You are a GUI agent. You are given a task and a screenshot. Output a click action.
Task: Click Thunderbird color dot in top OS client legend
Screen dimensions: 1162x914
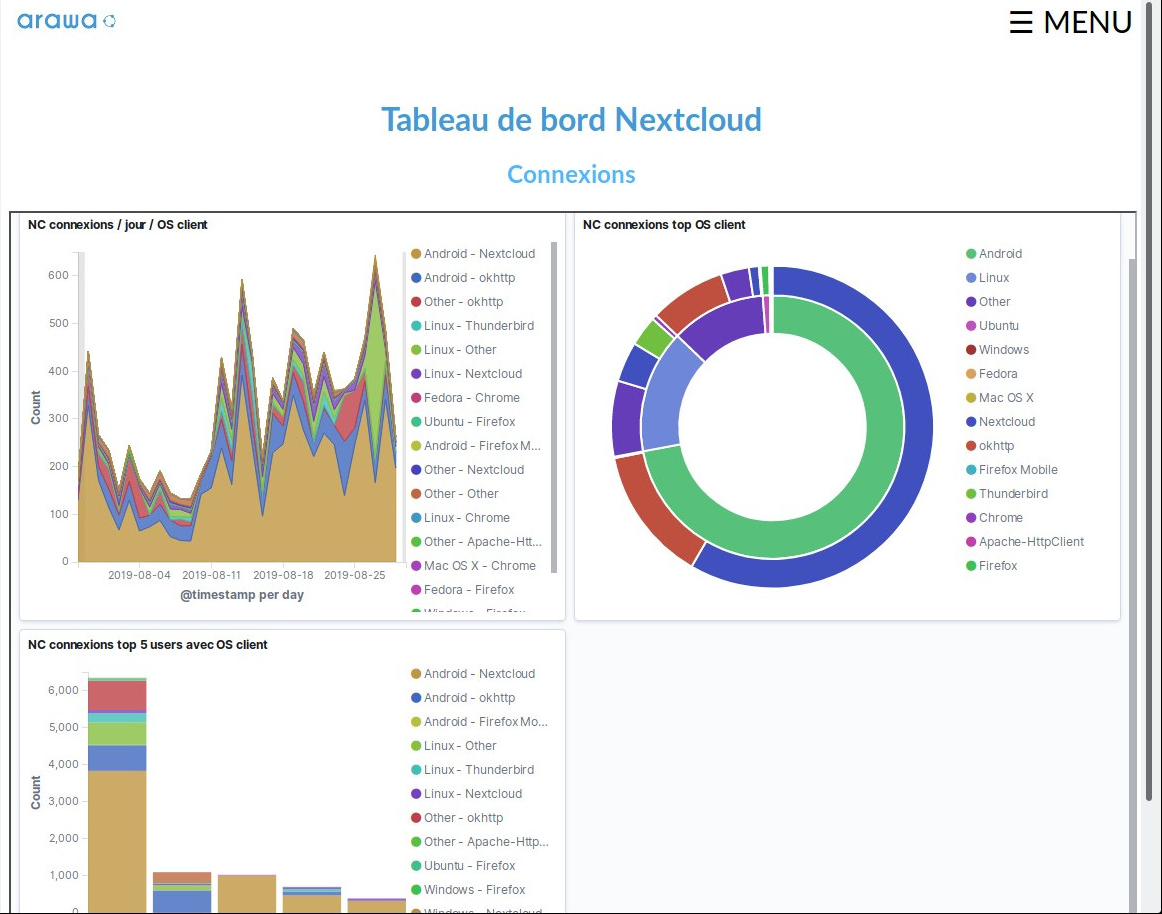point(971,494)
